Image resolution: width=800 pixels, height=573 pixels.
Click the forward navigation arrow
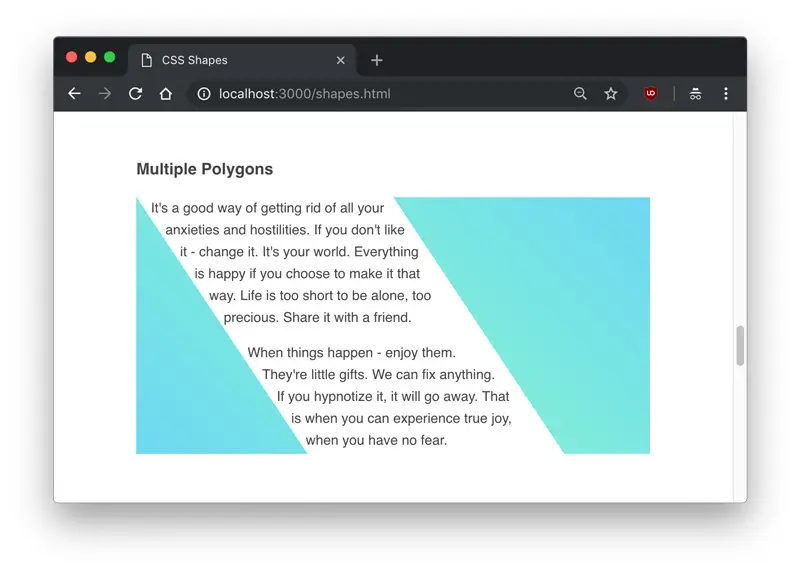105,94
